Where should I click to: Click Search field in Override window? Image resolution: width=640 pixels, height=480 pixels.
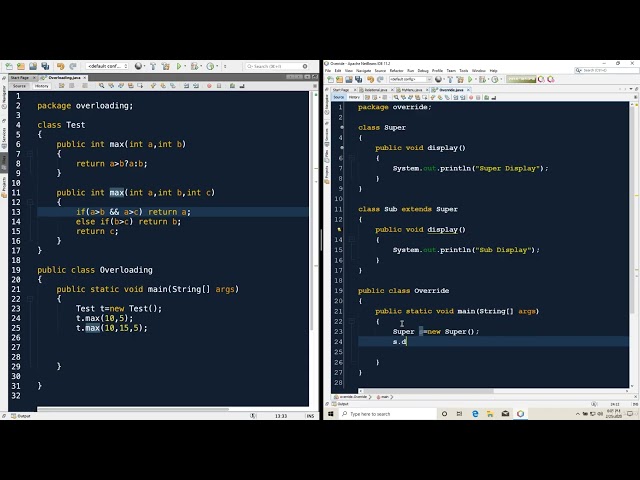pos(605,71)
